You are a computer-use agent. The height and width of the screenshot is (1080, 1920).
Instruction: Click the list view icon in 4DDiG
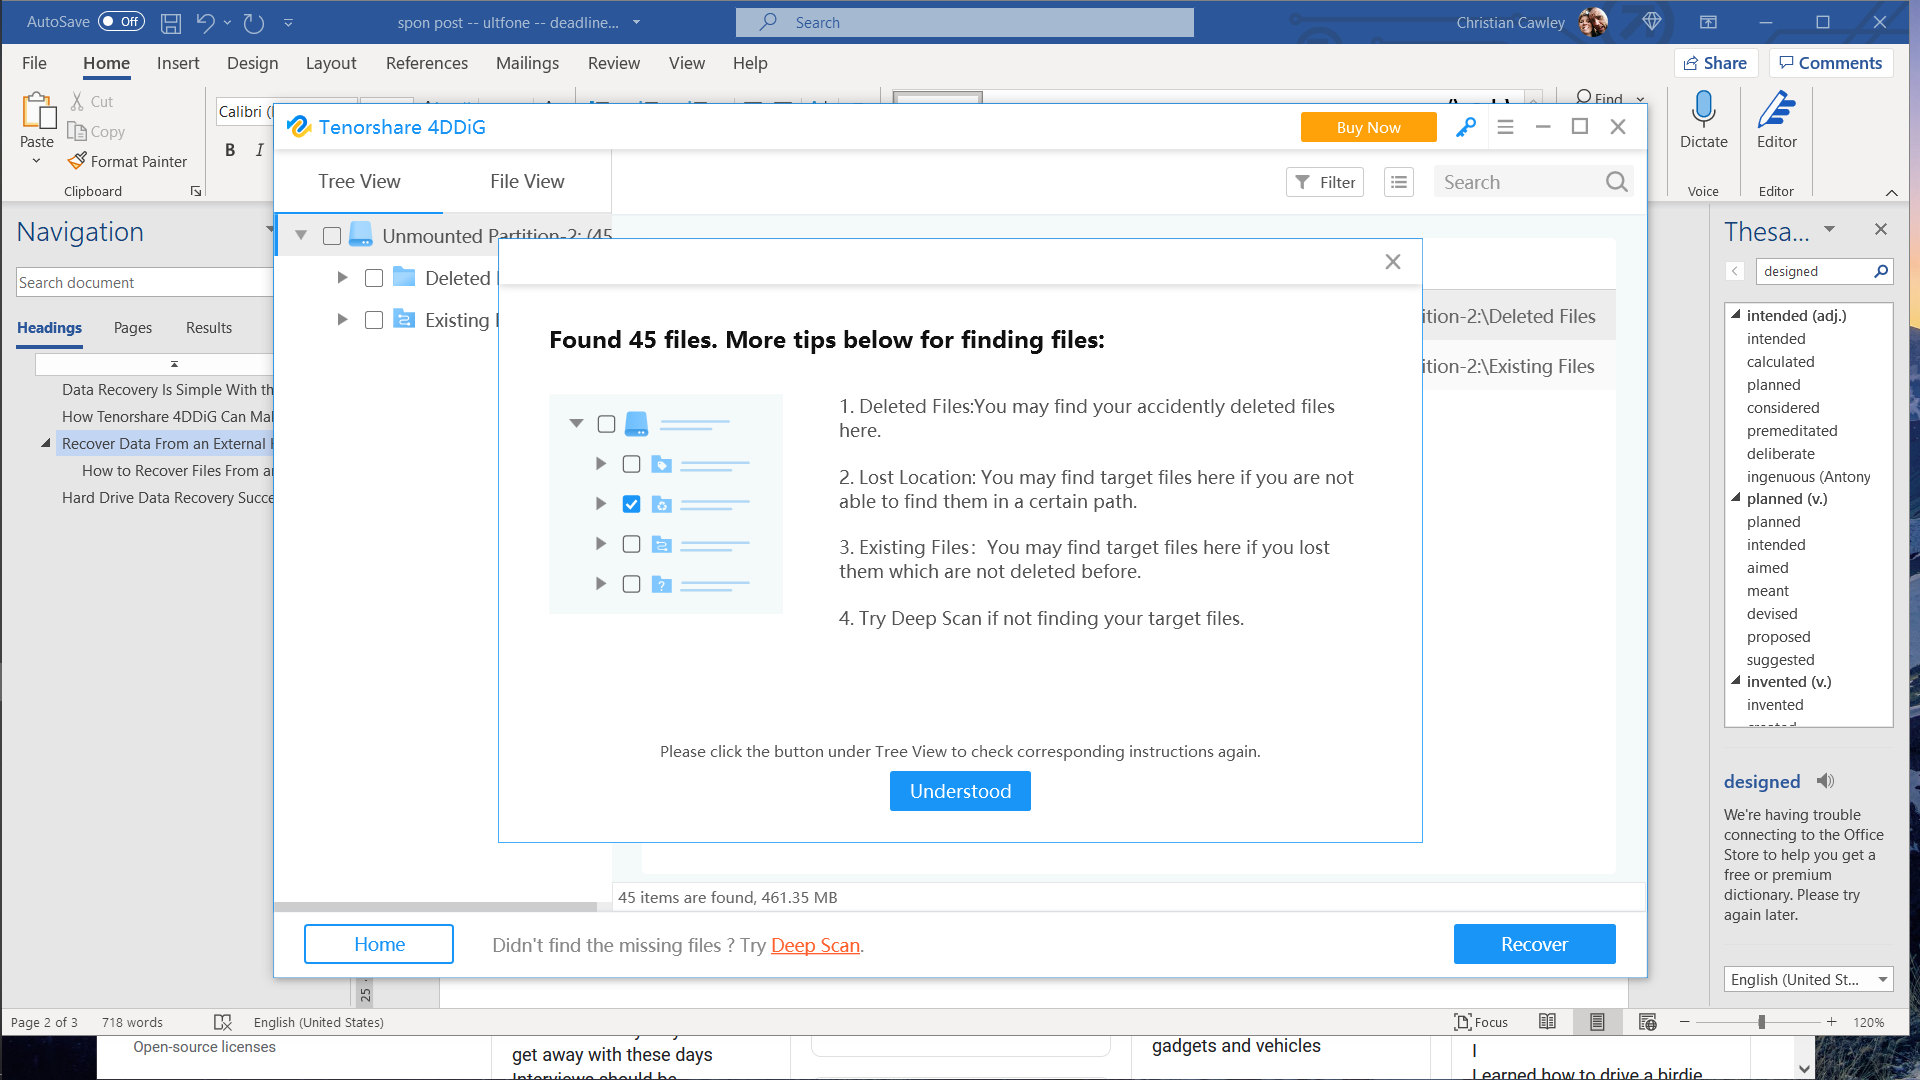click(1396, 181)
